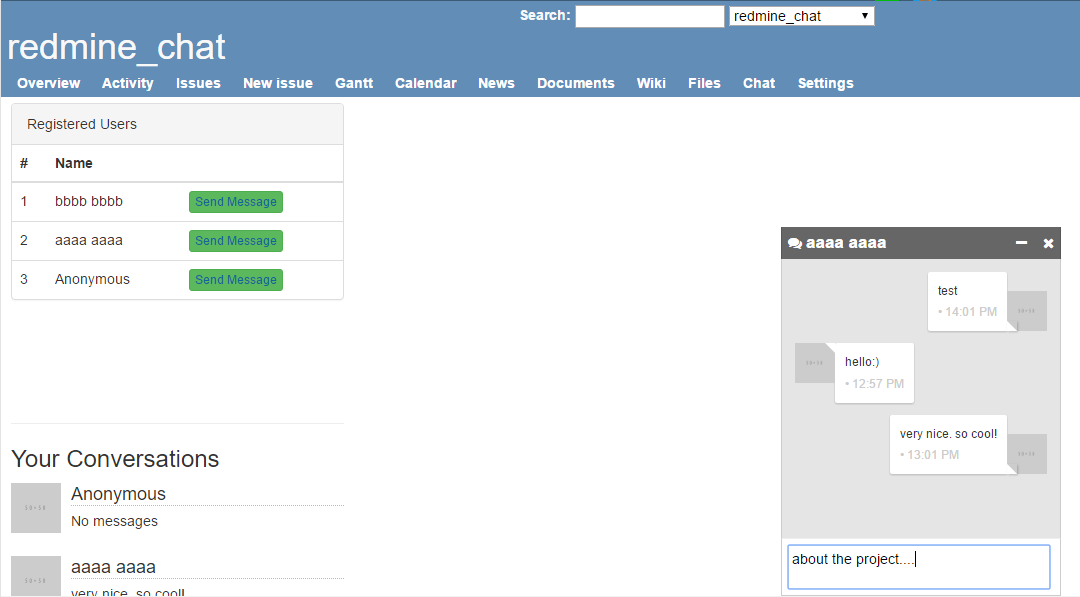Click avatar beside 'very nice. so cool!' chat bubble
The height and width of the screenshot is (597, 1080).
tap(1027, 454)
